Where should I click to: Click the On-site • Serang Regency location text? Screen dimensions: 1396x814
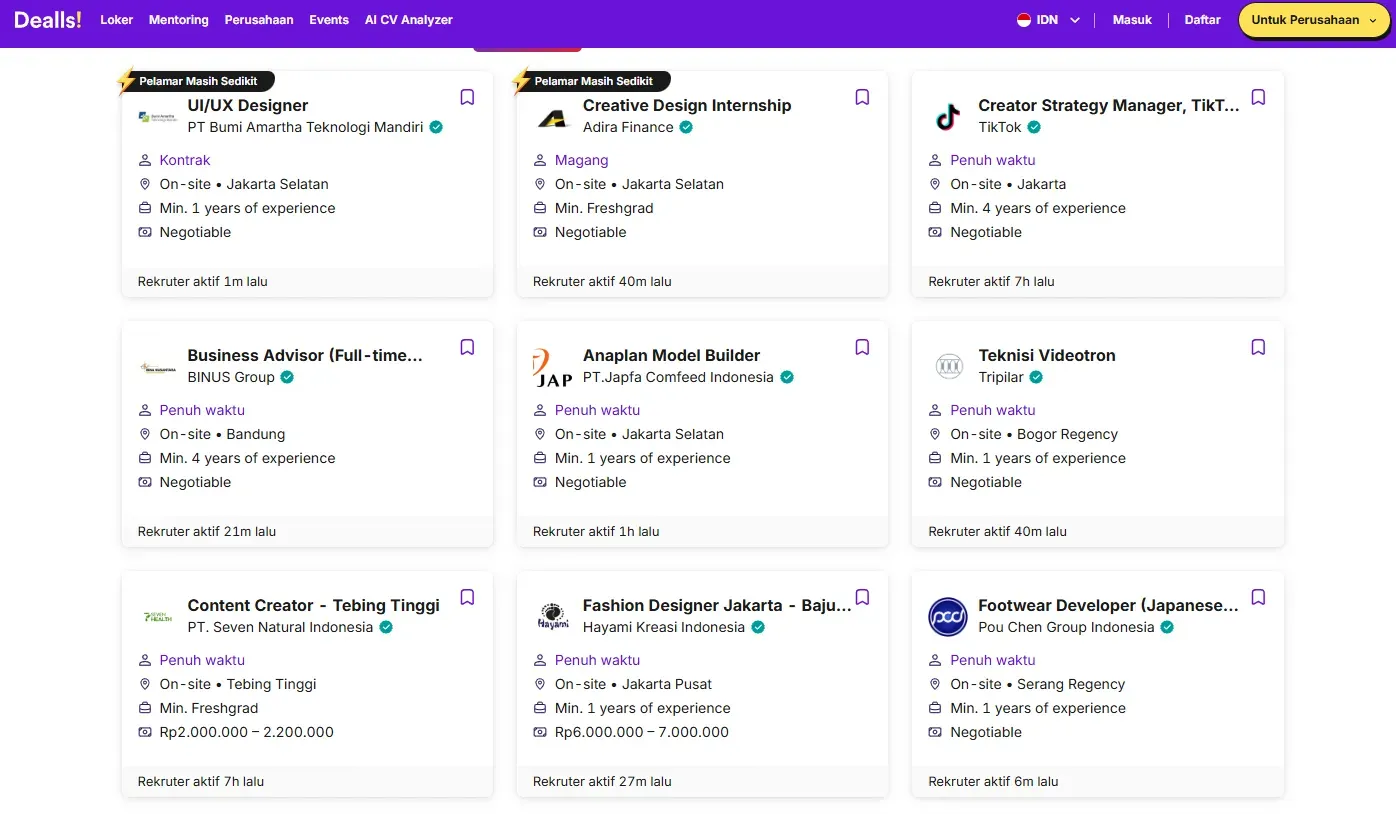tap(1038, 684)
